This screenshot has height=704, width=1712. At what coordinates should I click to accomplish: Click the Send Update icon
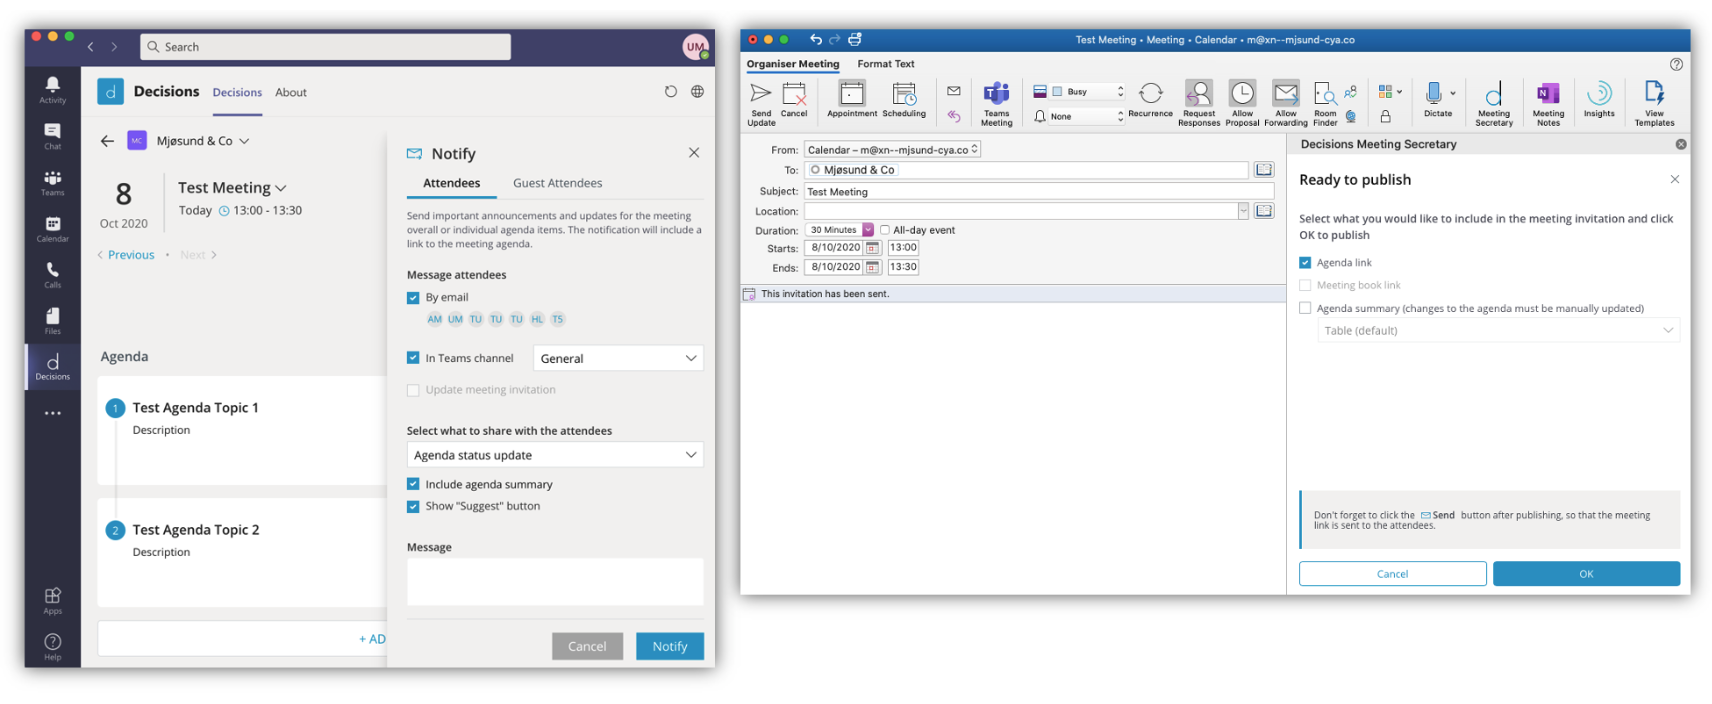761,102
